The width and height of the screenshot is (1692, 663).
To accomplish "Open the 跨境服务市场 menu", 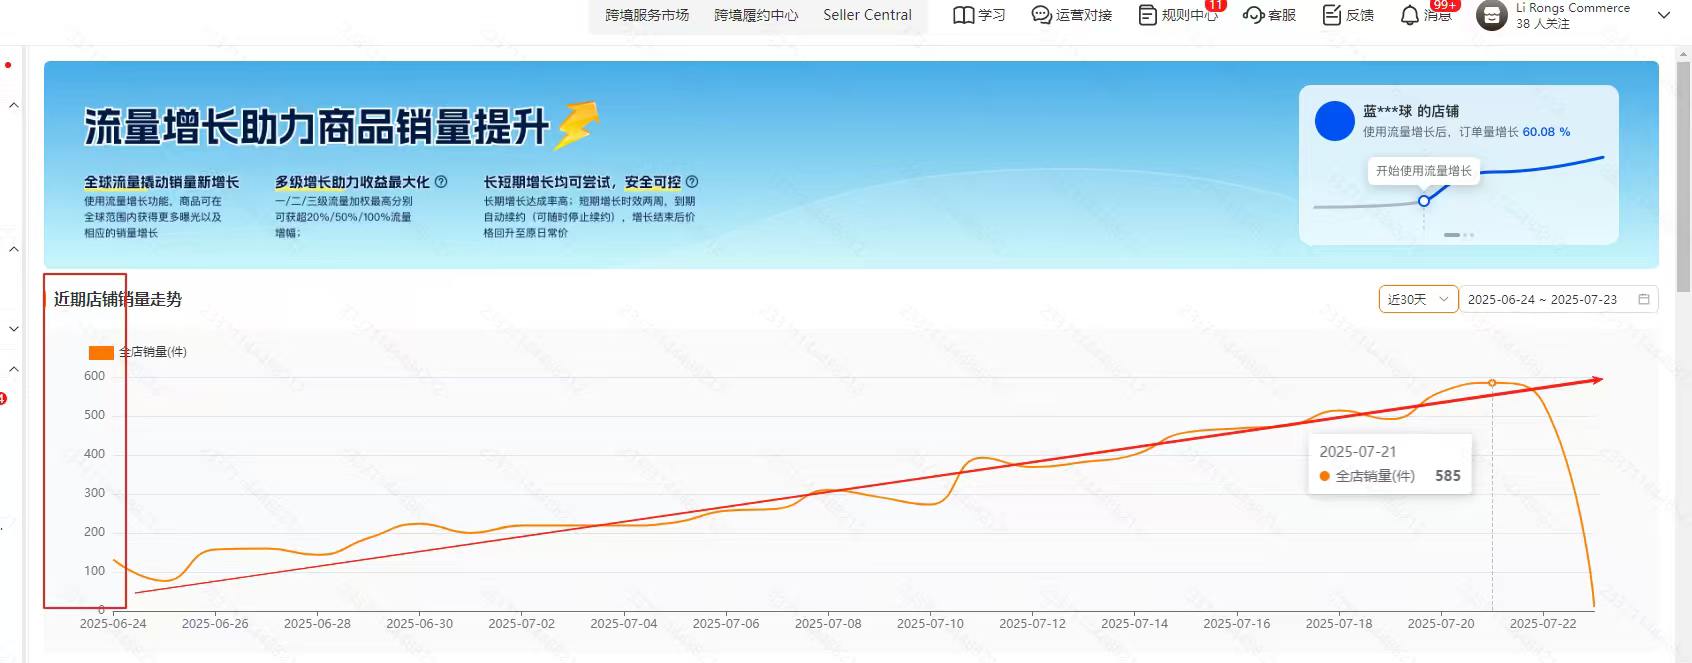I will click(x=647, y=15).
